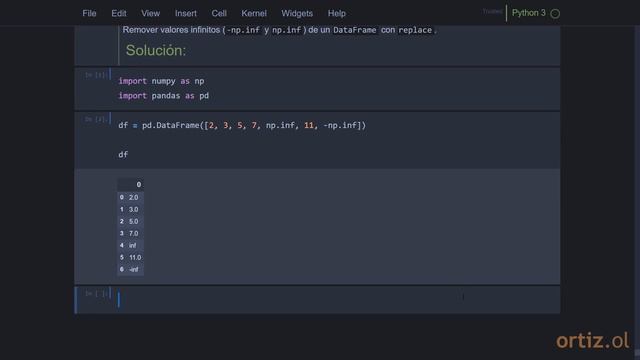Open the Widgets menu

point(297,13)
